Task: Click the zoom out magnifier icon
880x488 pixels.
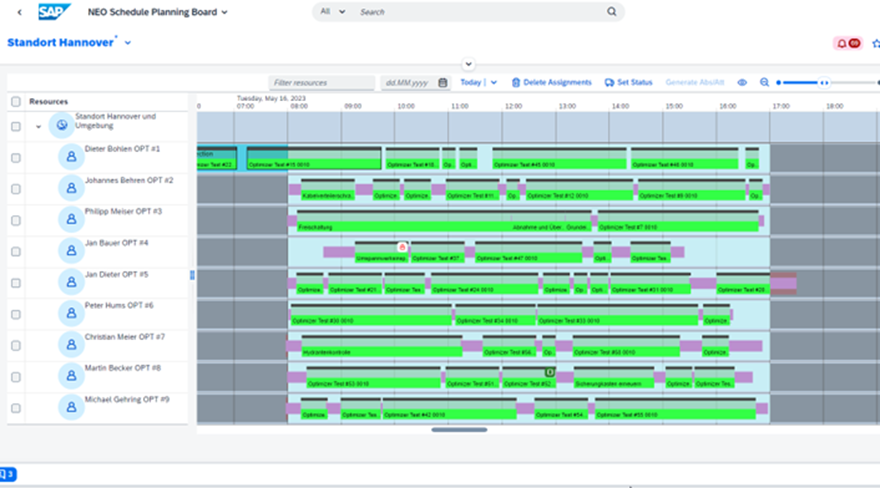Action: pyautogui.click(x=764, y=82)
